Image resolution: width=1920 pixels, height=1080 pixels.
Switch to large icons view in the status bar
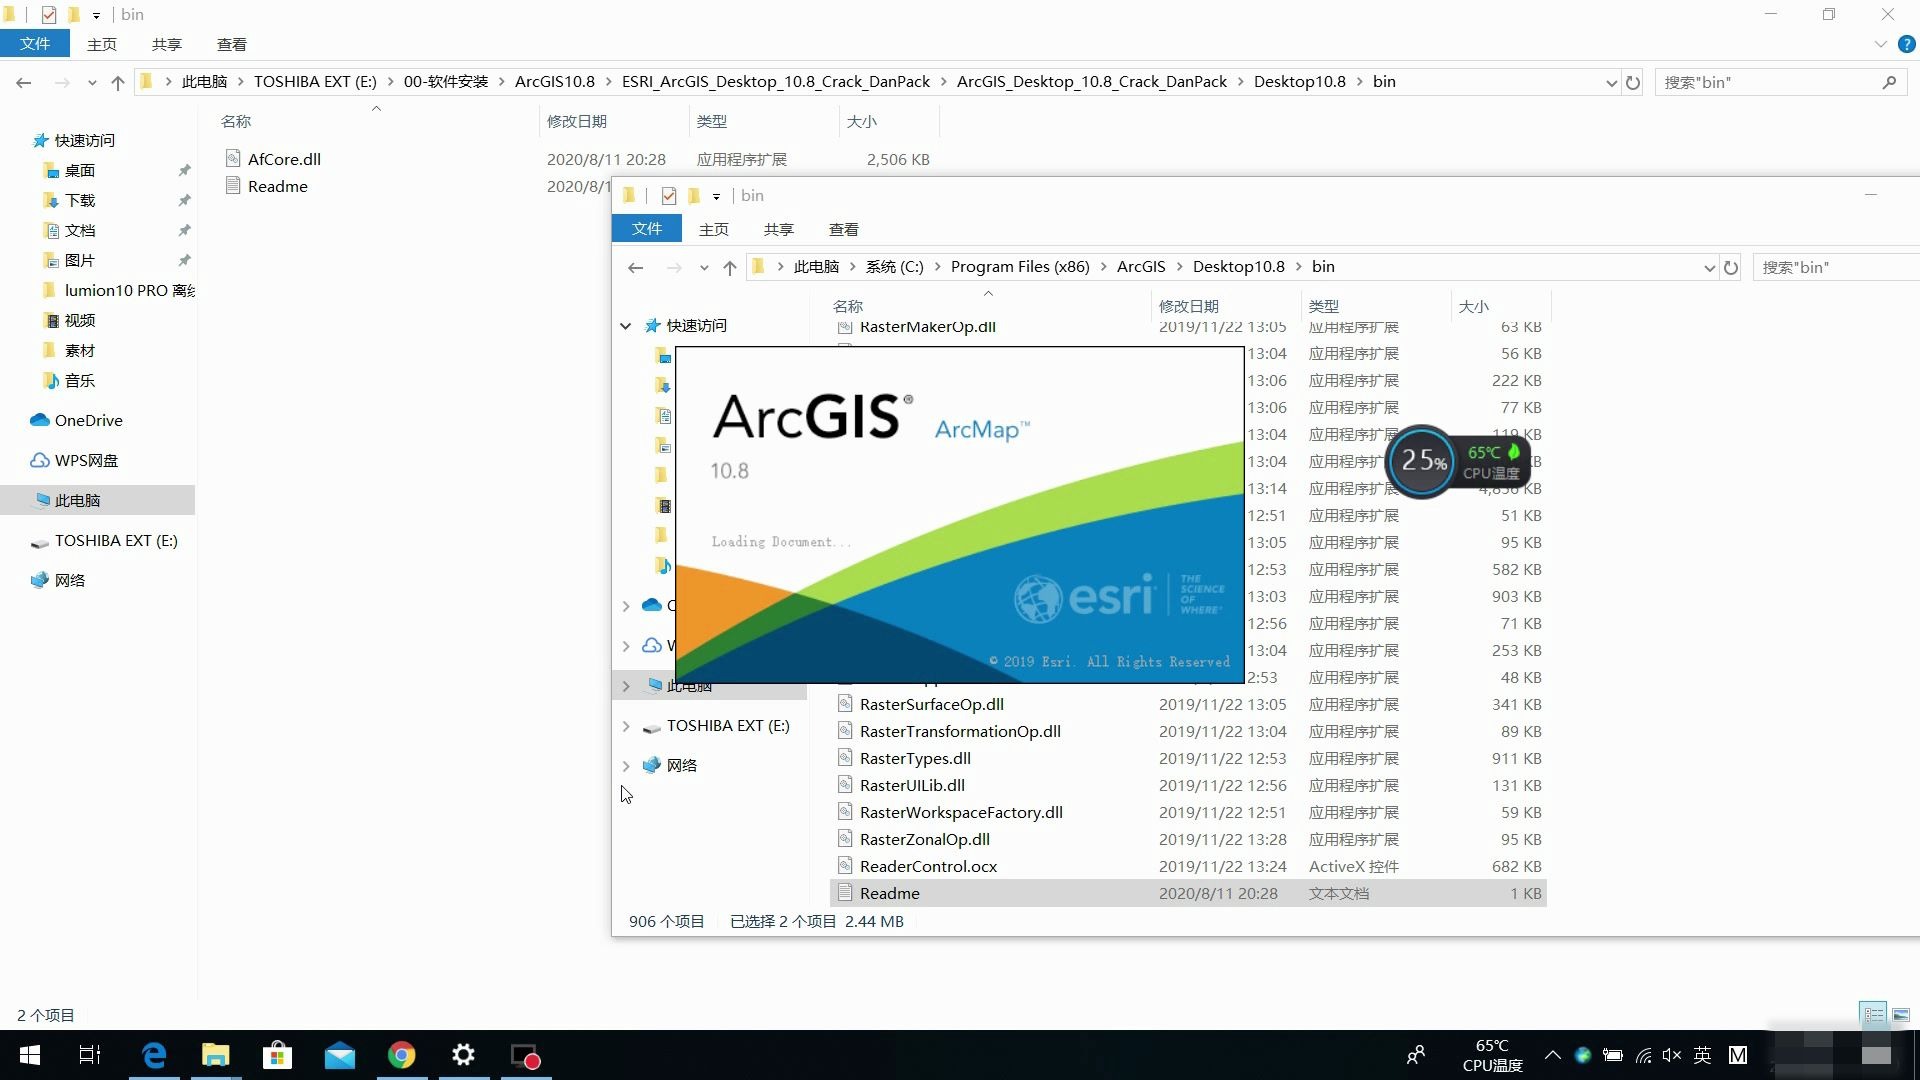(1901, 1014)
